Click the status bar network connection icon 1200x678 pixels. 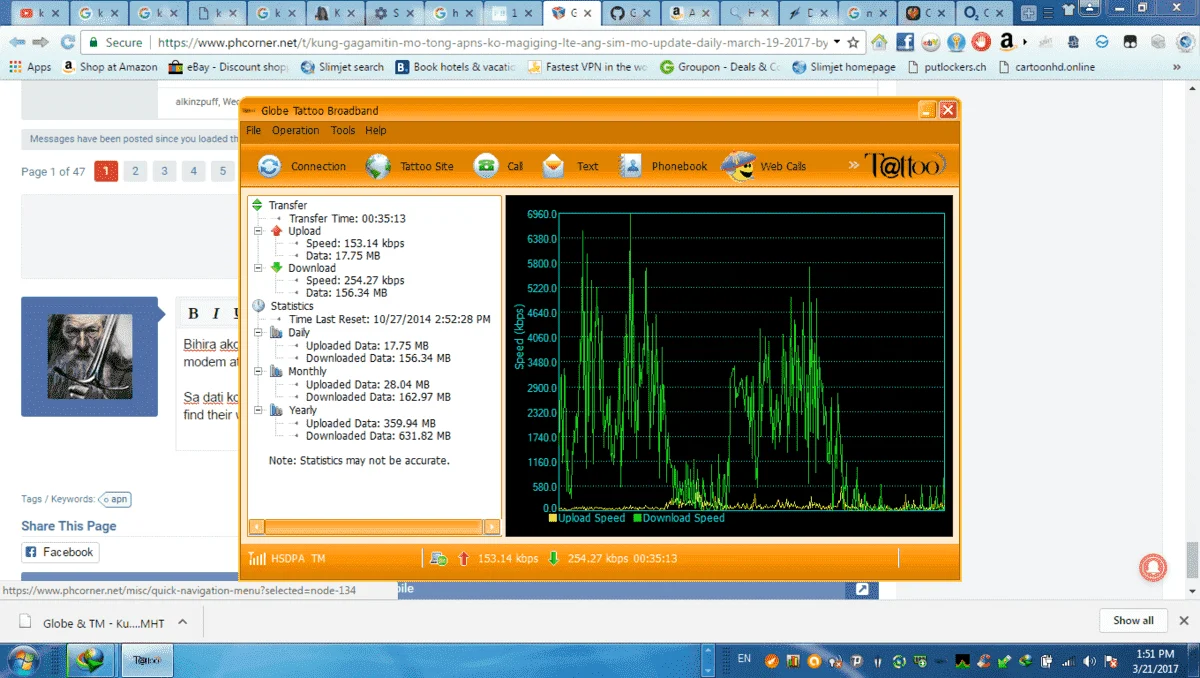(x=438, y=558)
